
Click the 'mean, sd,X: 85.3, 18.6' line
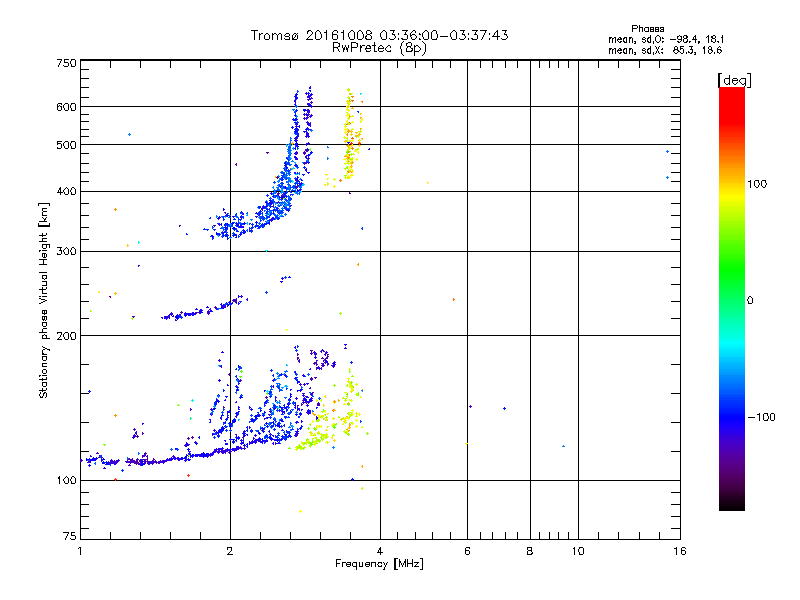(665, 50)
